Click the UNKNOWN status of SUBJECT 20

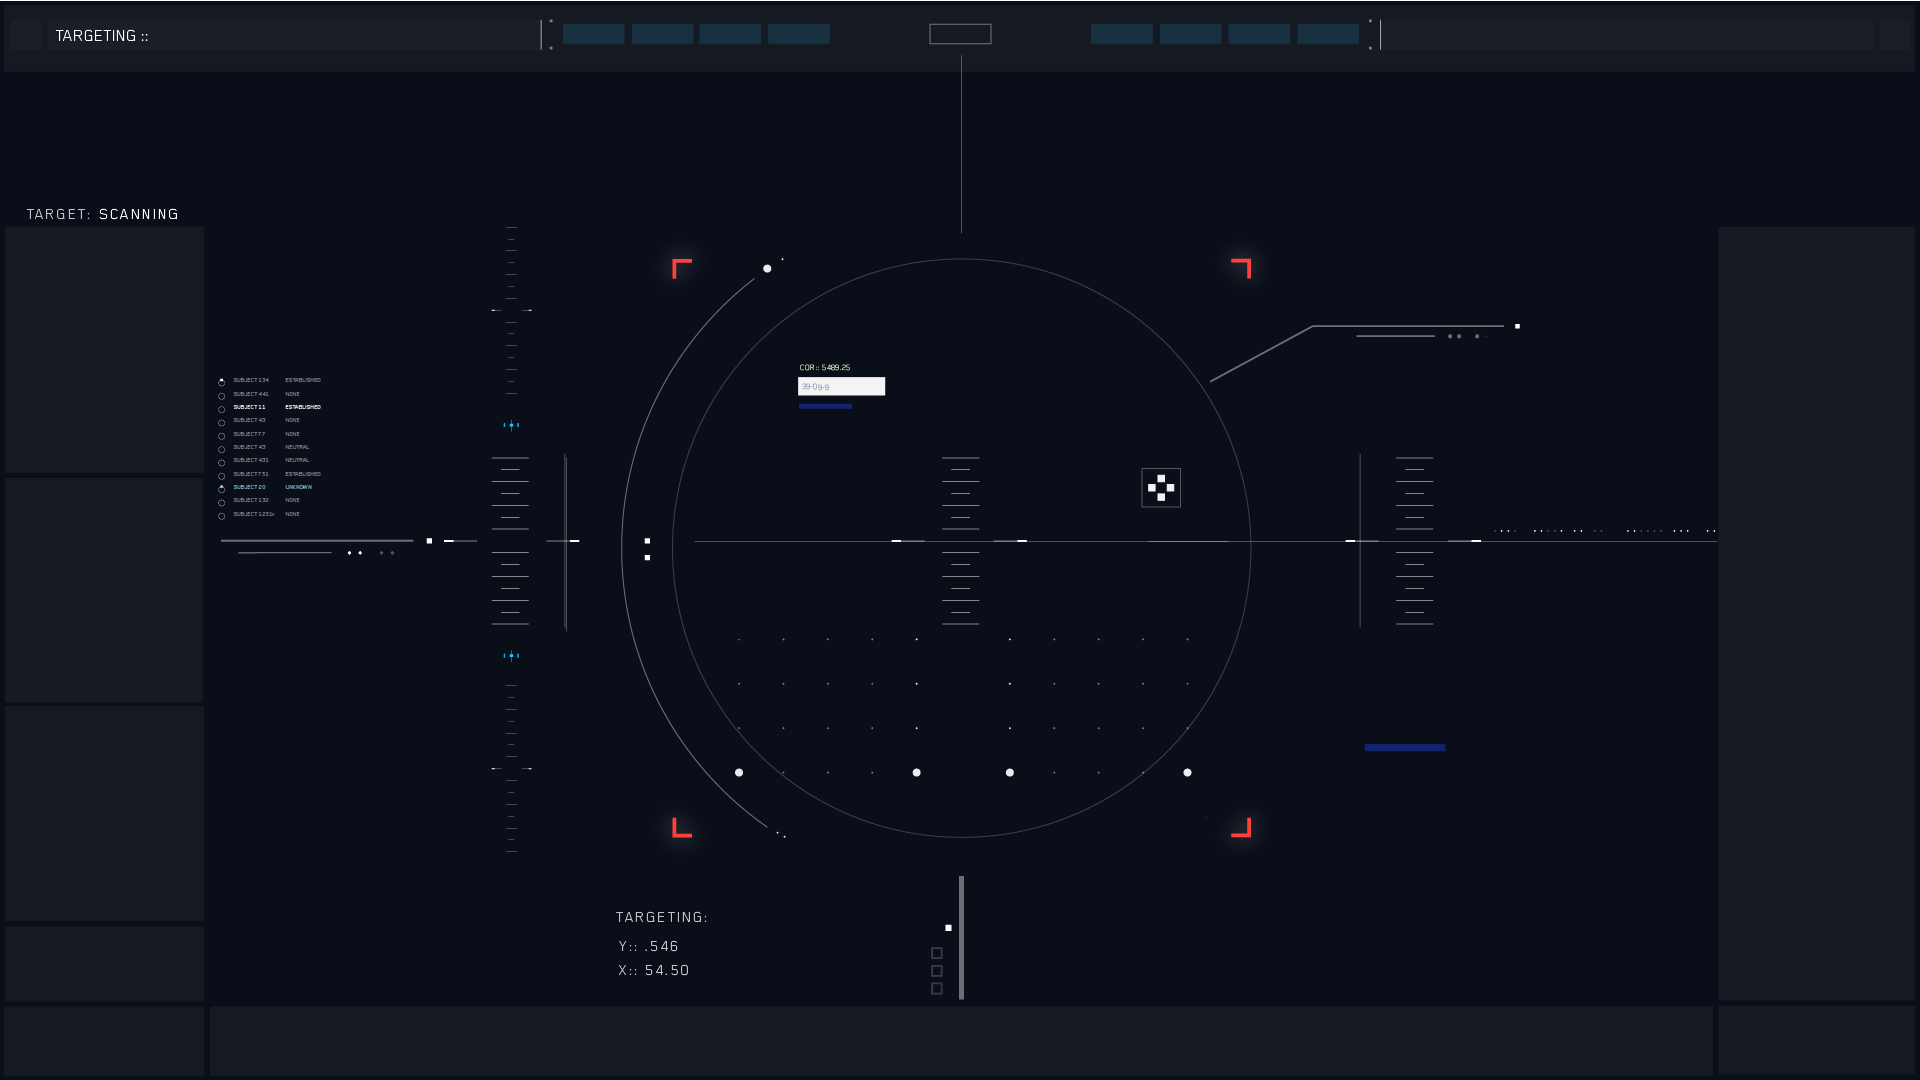(299, 487)
